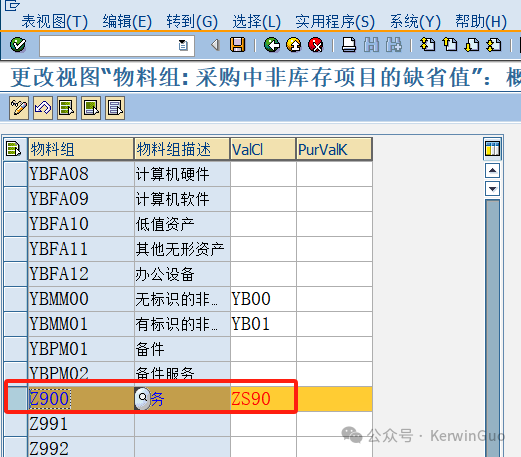Click the table select-all corner icon
The image size is (521, 457).
(14, 149)
